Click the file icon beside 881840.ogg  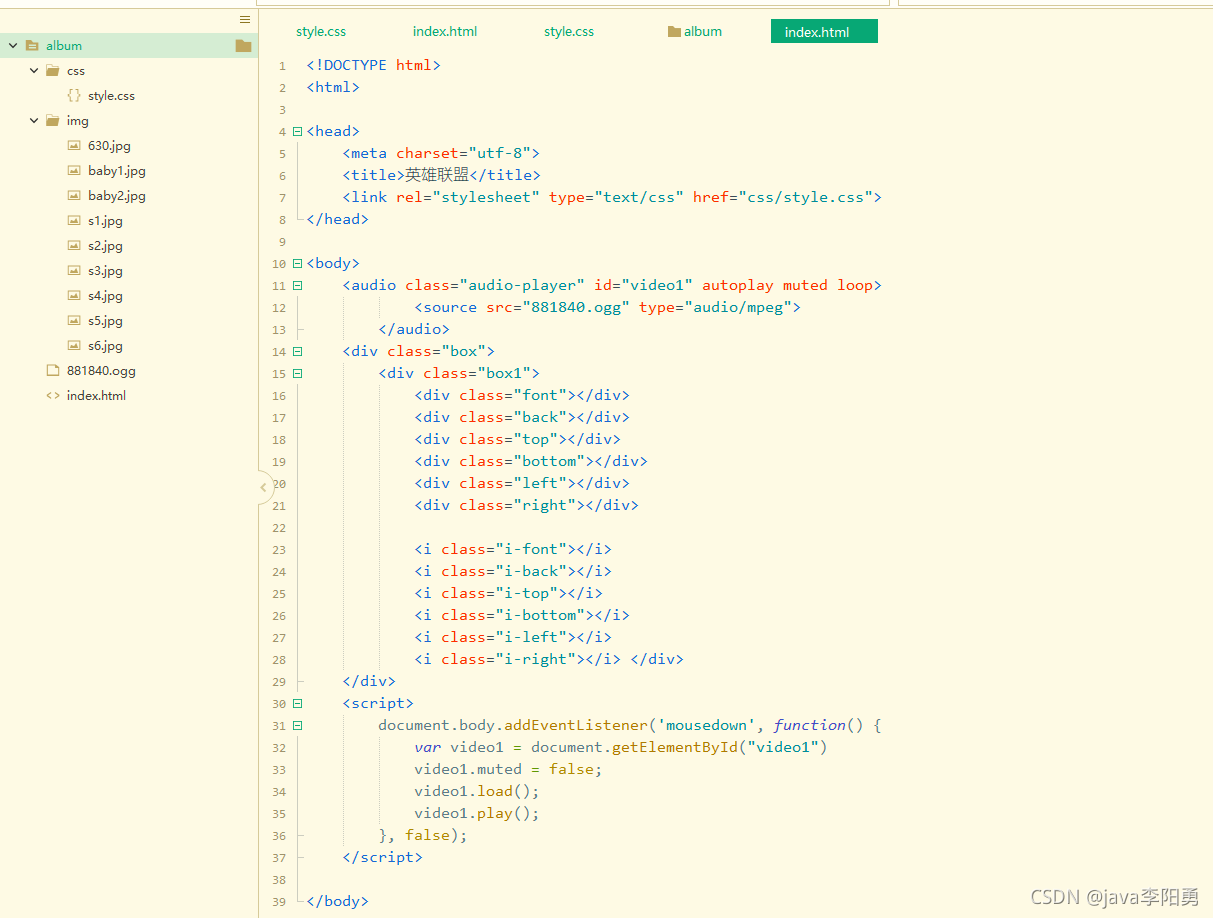[53, 370]
